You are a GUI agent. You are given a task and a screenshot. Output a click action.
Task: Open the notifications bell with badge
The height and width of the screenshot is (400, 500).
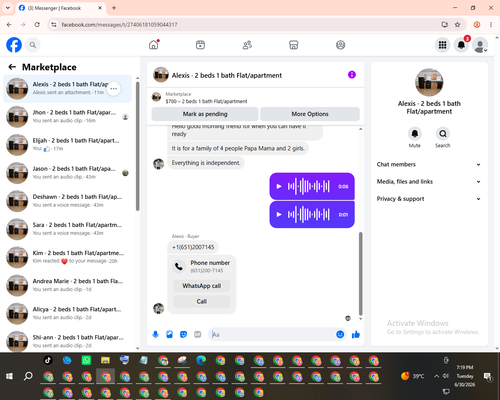coord(461,45)
